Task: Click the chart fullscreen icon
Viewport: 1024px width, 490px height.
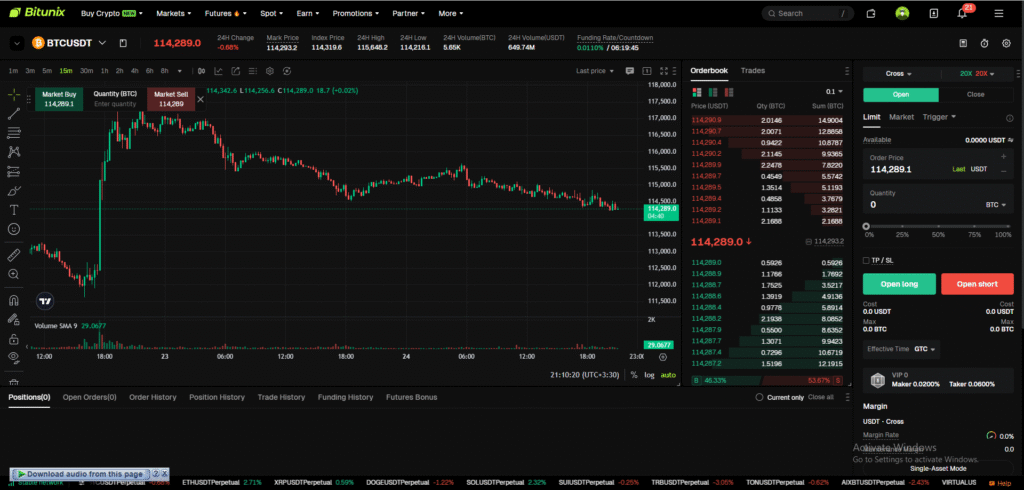Action: 662,71
